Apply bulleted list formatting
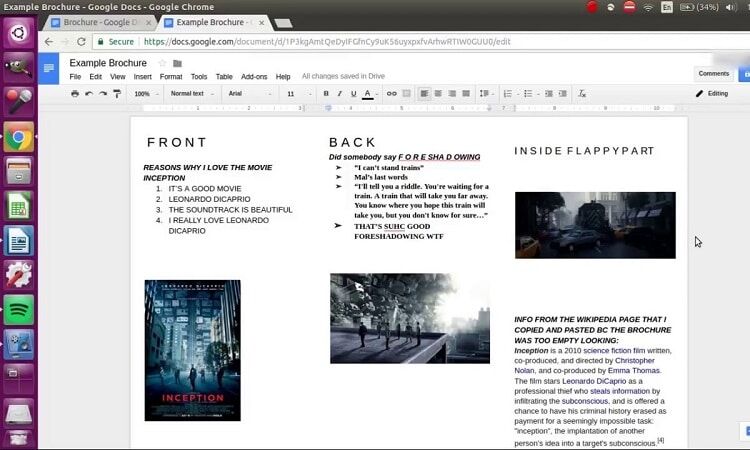This screenshot has width=750, height=450. coord(528,94)
